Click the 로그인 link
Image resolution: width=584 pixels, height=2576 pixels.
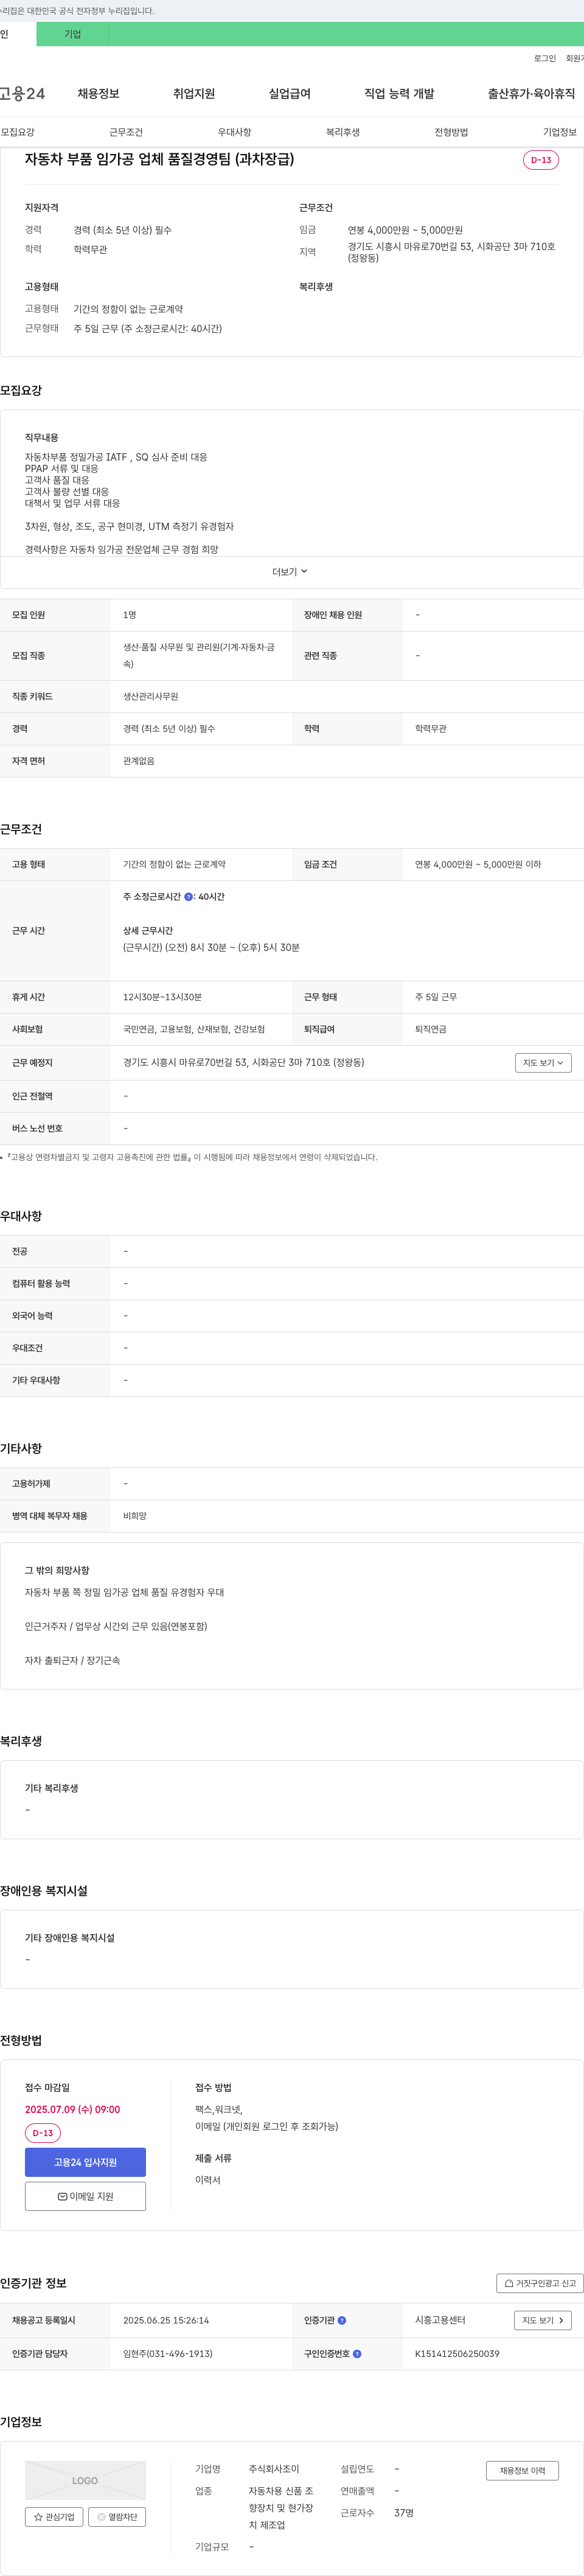coord(545,59)
